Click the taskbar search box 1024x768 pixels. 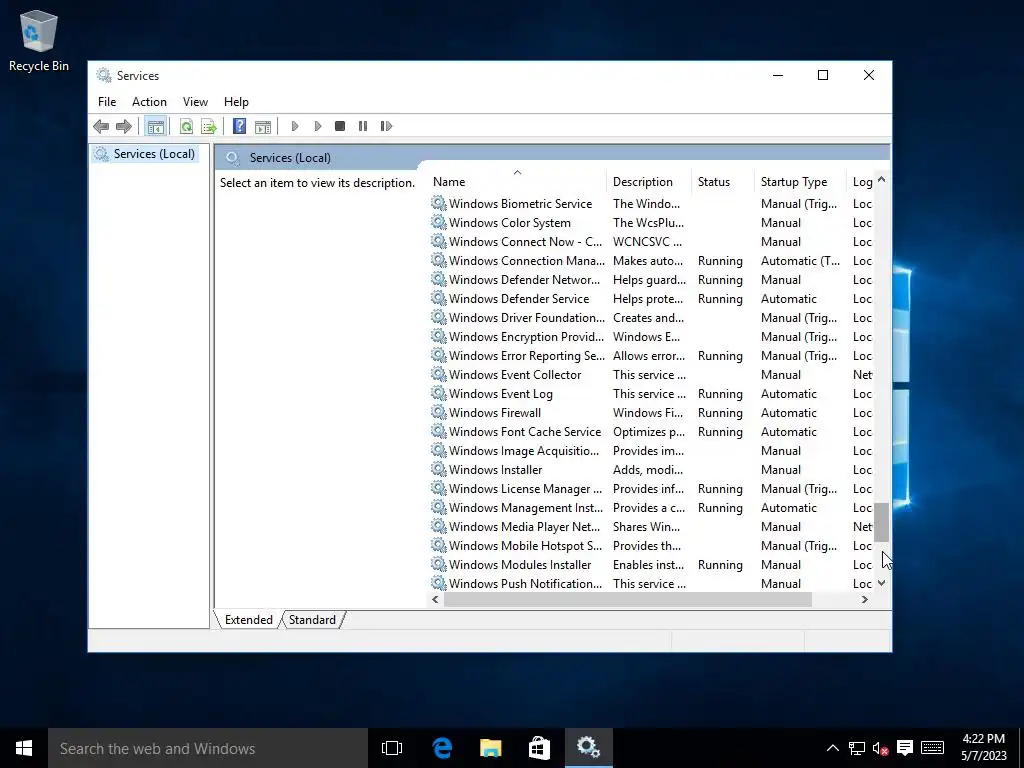[x=208, y=748]
